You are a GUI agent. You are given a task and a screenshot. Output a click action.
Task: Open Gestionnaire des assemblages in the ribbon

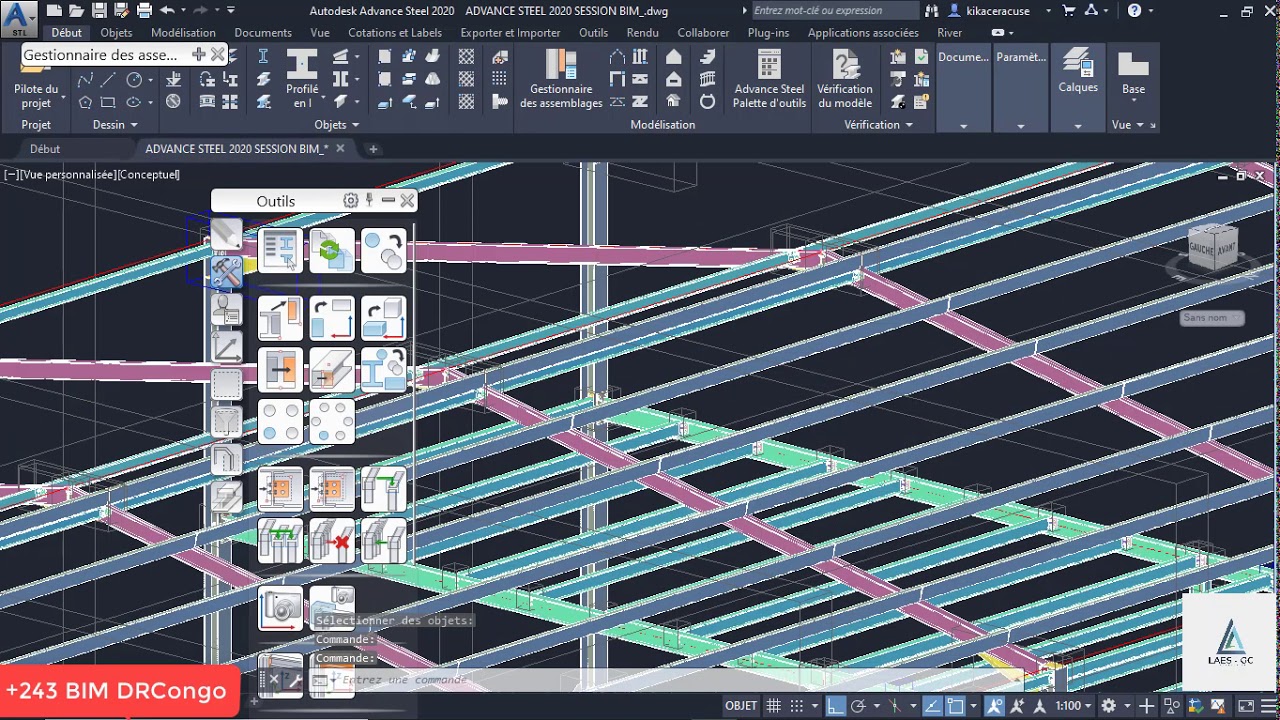pyautogui.click(x=561, y=79)
